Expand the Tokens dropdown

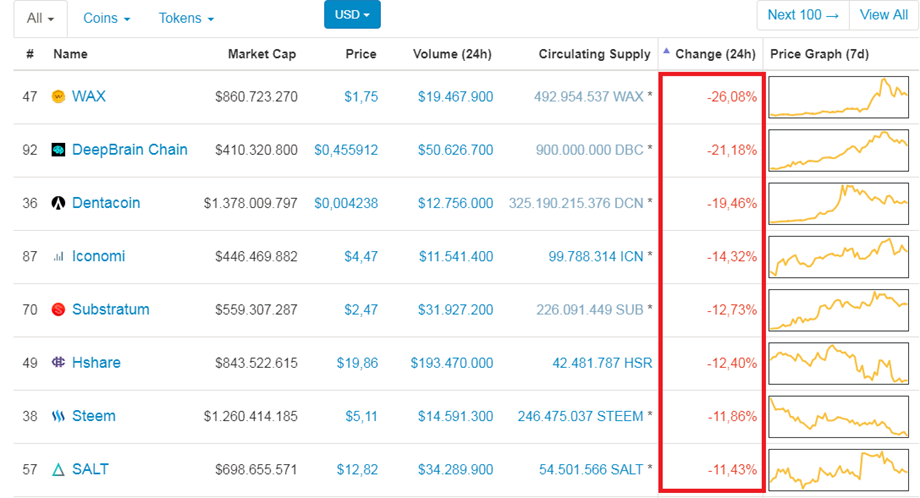coord(186,18)
